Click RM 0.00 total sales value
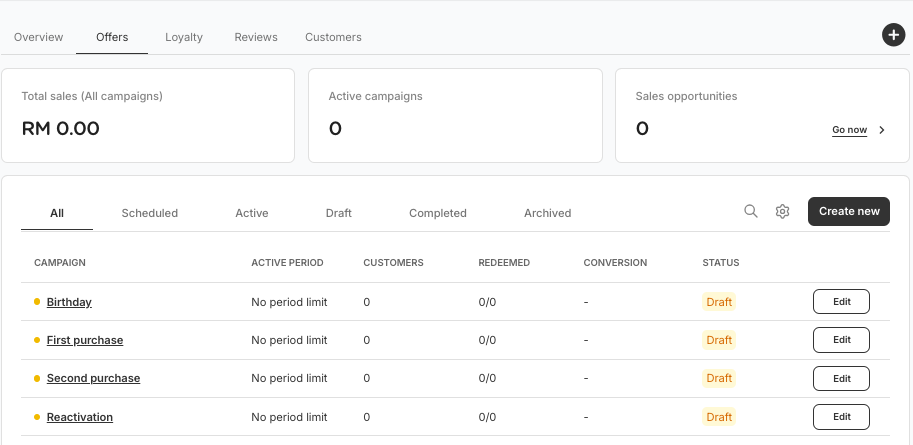The image size is (913, 445). pos(61,128)
